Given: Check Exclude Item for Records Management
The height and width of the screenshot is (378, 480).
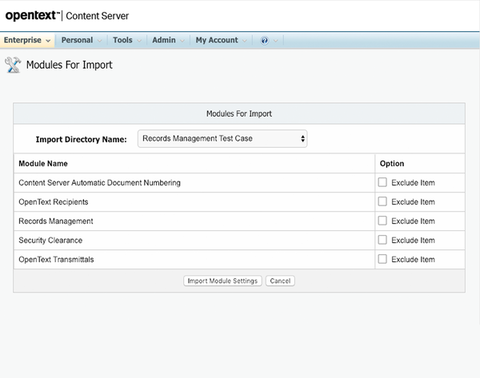Looking at the screenshot, I should pos(382,221).
